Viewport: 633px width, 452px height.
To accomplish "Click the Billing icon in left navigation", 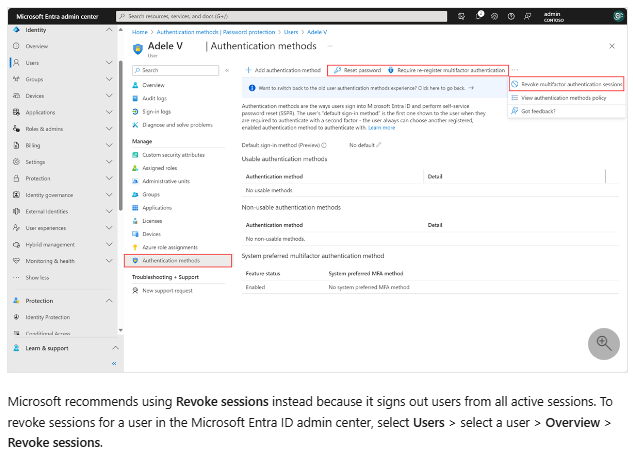I will [x=16, y=145].
